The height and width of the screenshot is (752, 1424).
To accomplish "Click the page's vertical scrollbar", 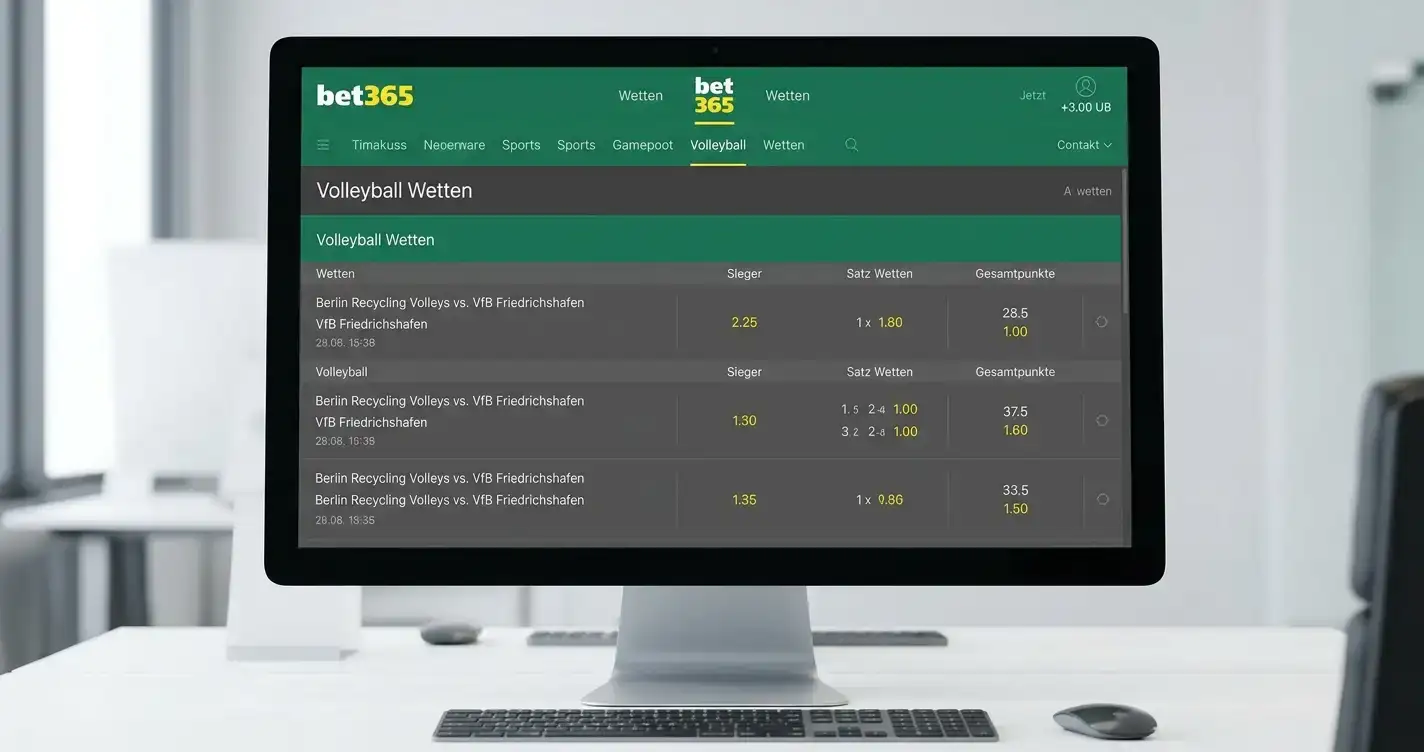I will [x=1124, y=240].
